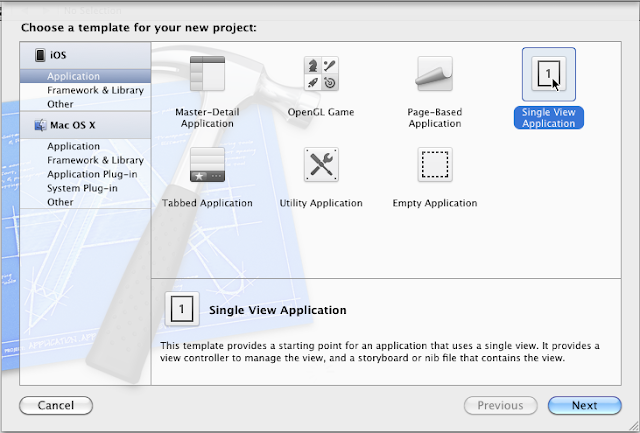The height and width of the screenshot is (433, 640).
Task: Pick the Page-Based Application template icon
Action: 435,73
